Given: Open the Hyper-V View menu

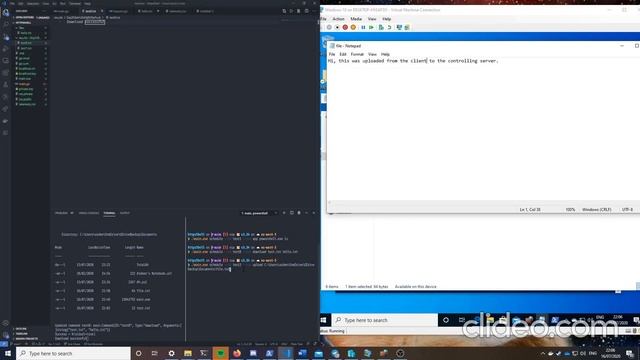Looking at the screenshot, I should coord(372,19).
